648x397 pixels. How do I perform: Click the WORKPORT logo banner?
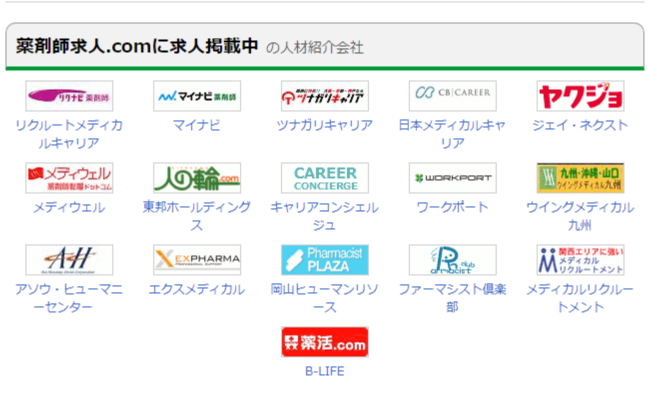coord(453,178)
